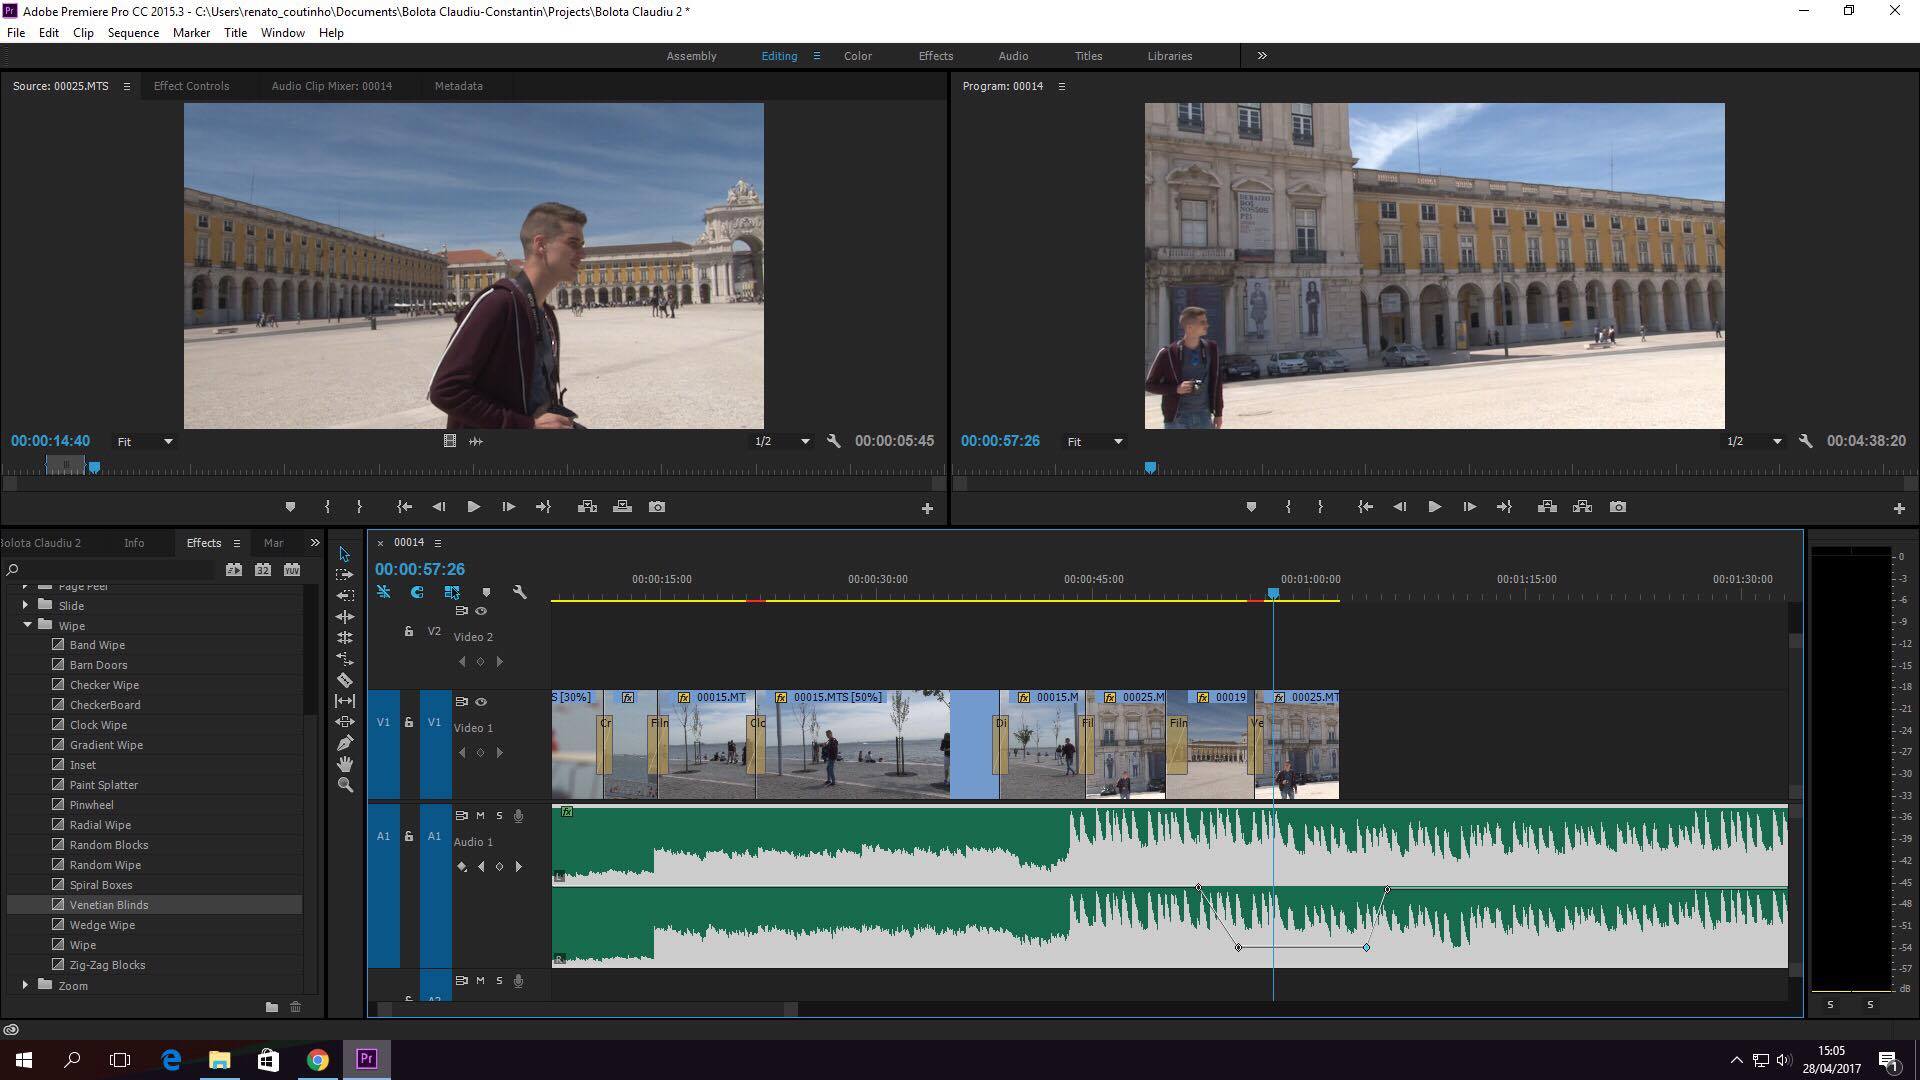Toggle lock on track V2
This screenshot has height=1080, width=1920.
click(x=408, y=631)
